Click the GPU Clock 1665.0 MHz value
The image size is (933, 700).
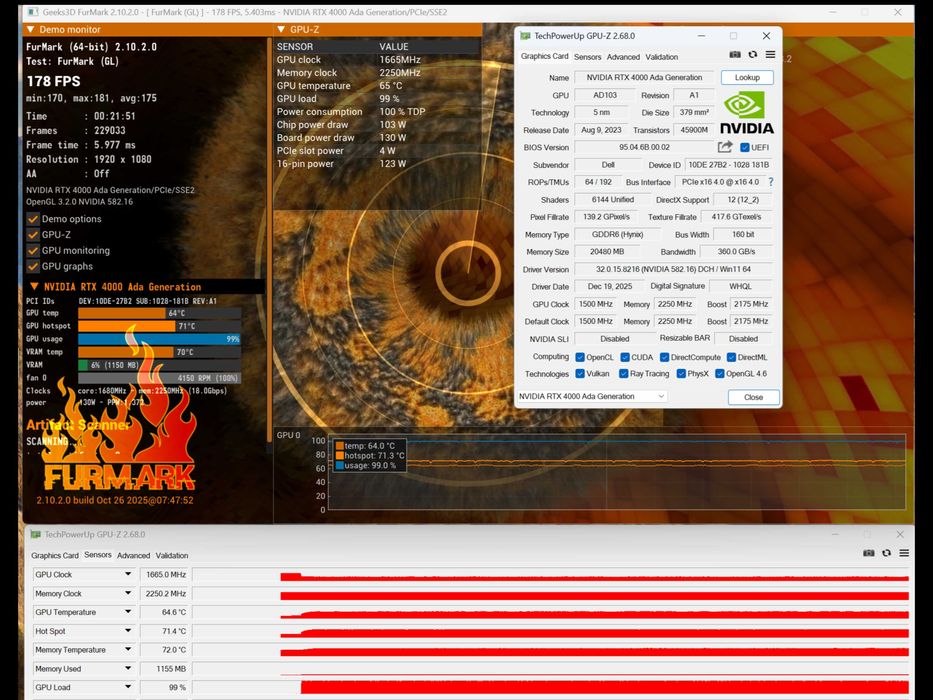[x=165, y=574]
